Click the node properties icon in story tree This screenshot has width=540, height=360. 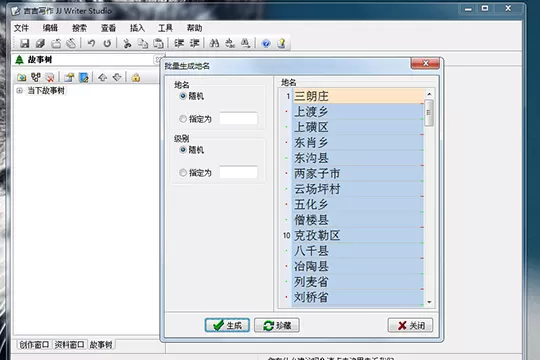click(69, 78)
